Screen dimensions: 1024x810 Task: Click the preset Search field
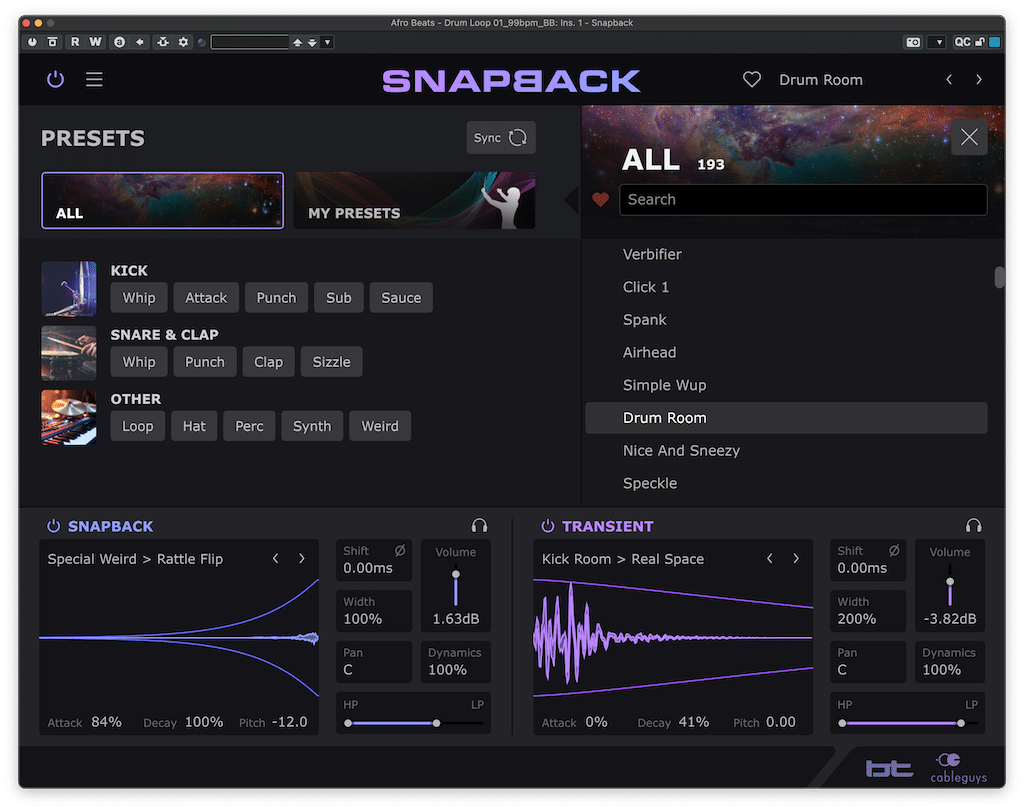[803, 200]
